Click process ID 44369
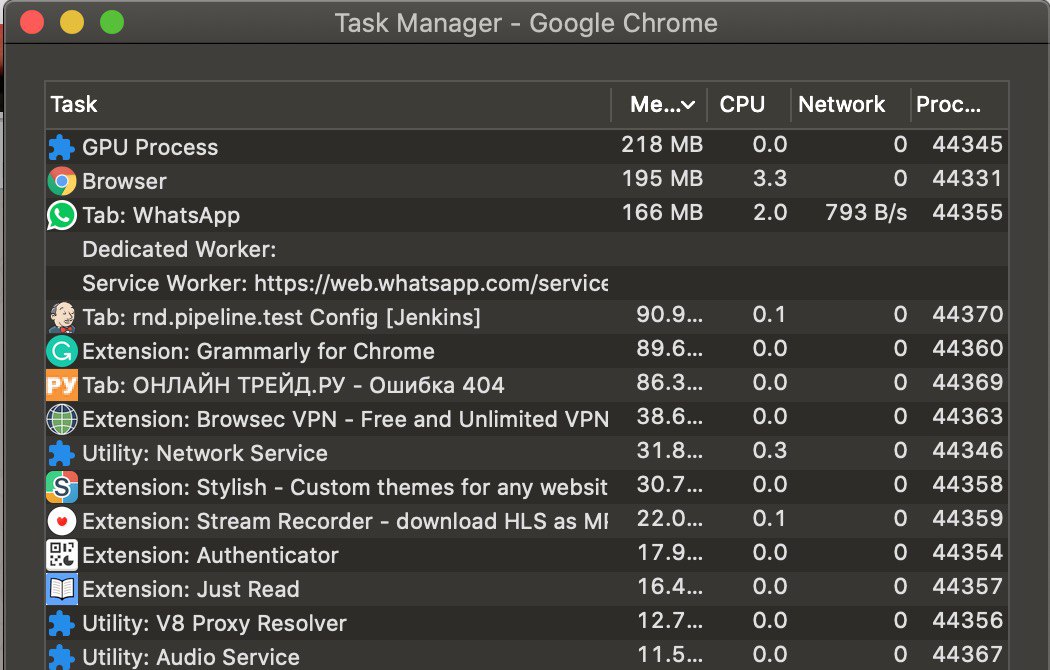The height and width of the screenshot is (670, 1050). click(x=968, y=383)
